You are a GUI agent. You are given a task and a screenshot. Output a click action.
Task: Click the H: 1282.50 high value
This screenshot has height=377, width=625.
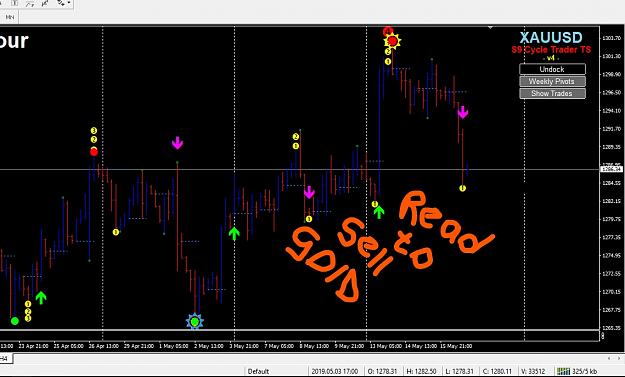point(422,371)
